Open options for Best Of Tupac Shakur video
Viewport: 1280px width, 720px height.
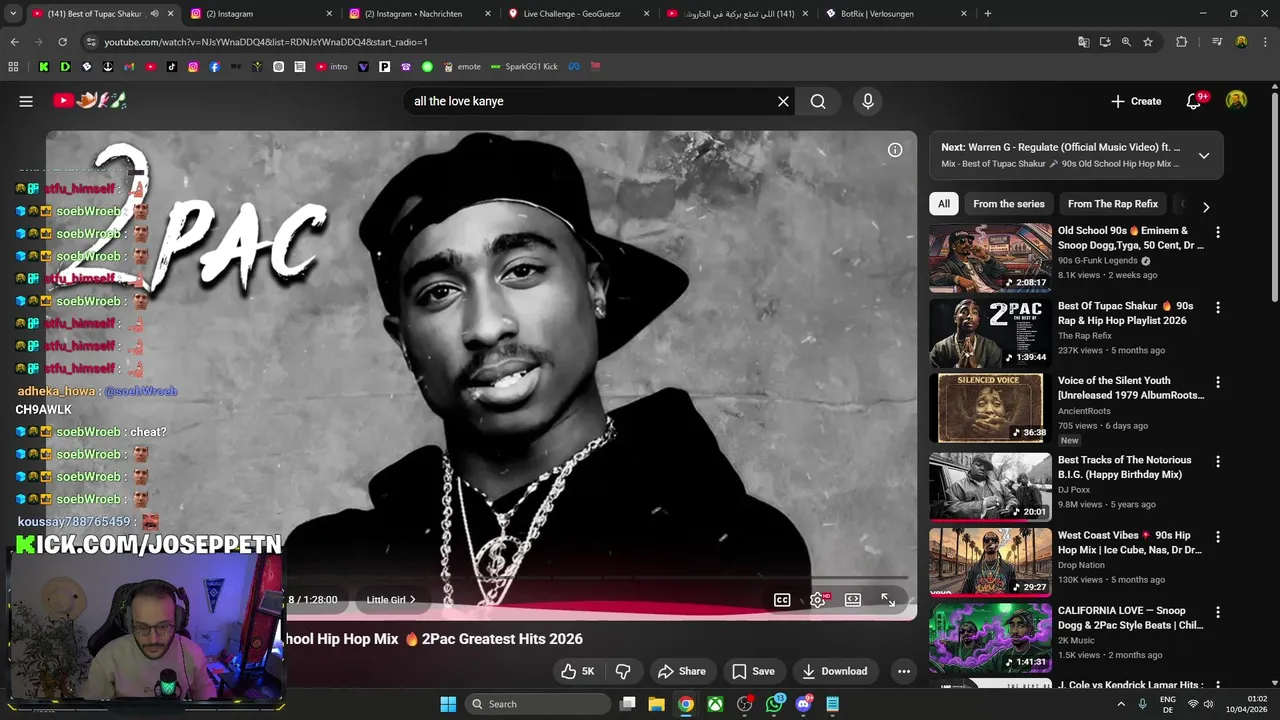[x=1217, y=308]
